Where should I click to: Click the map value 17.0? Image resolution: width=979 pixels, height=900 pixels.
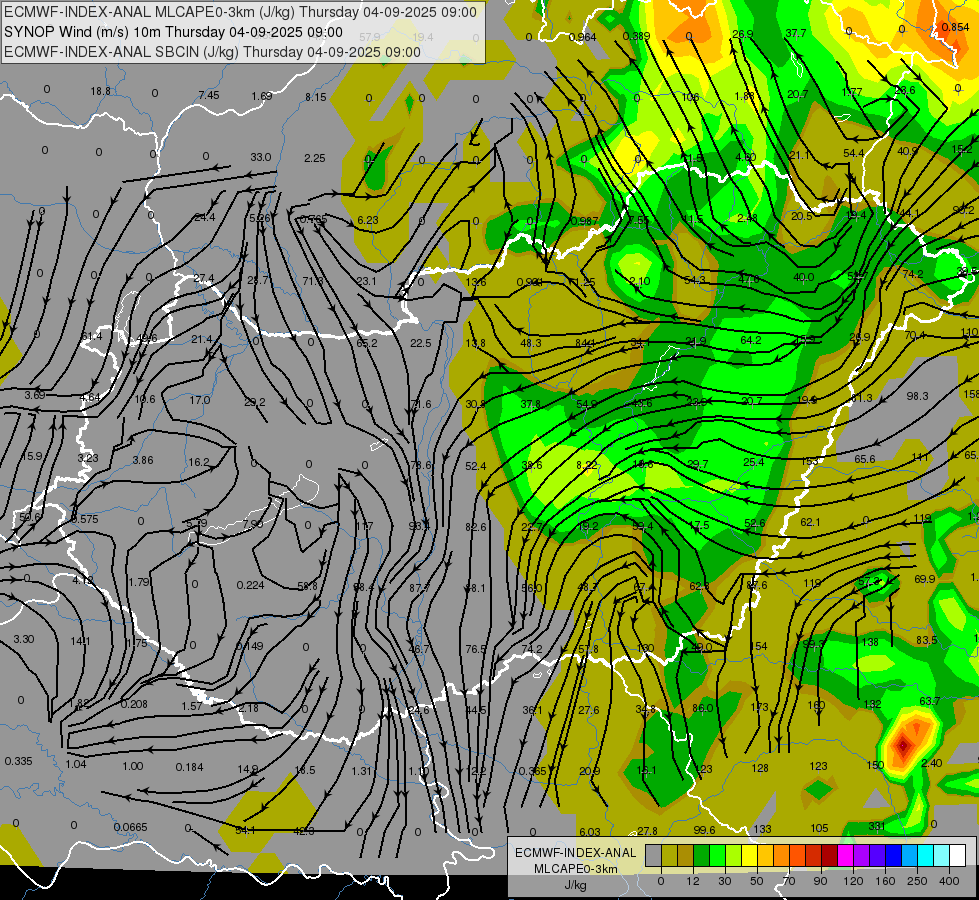click(x=200, y=400)
